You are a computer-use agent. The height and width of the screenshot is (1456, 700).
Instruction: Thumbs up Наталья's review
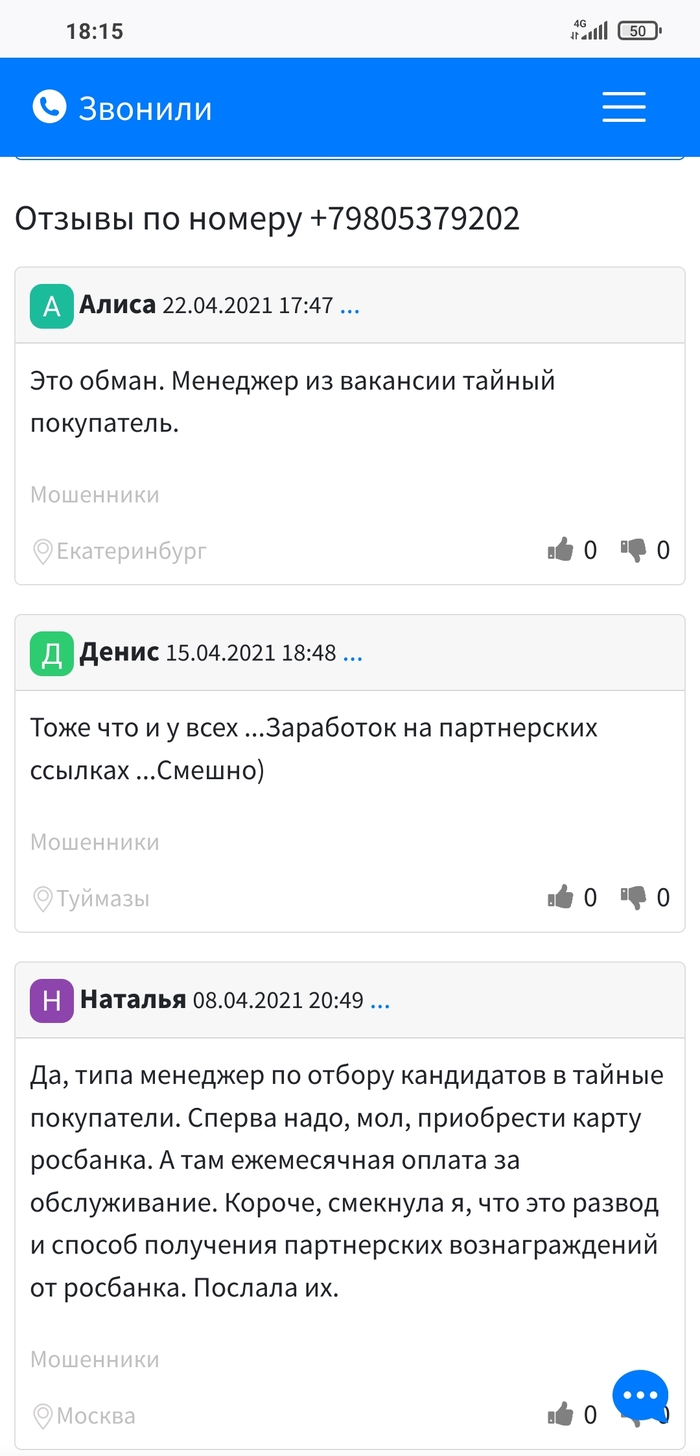click(x=560, y=1414)
